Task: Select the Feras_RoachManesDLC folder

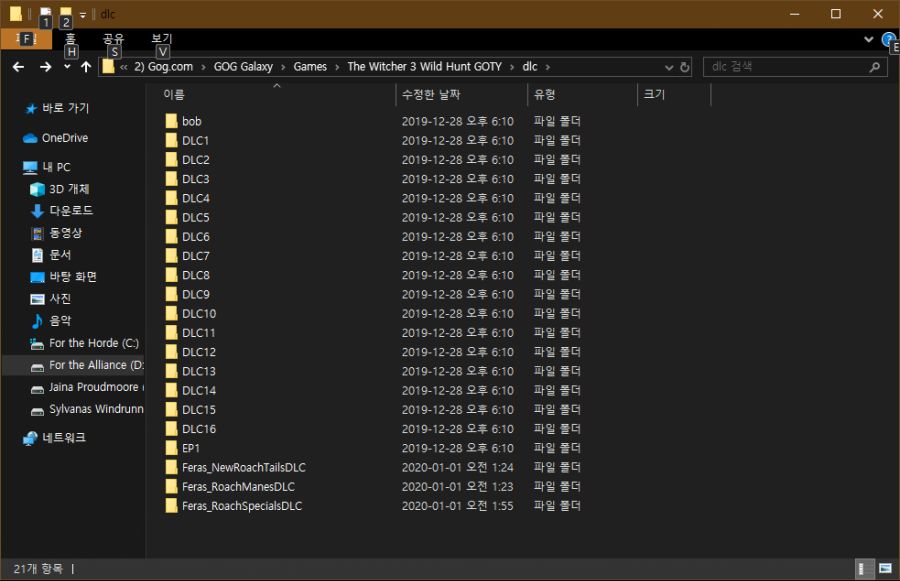Action: click(x=238, y=487)
